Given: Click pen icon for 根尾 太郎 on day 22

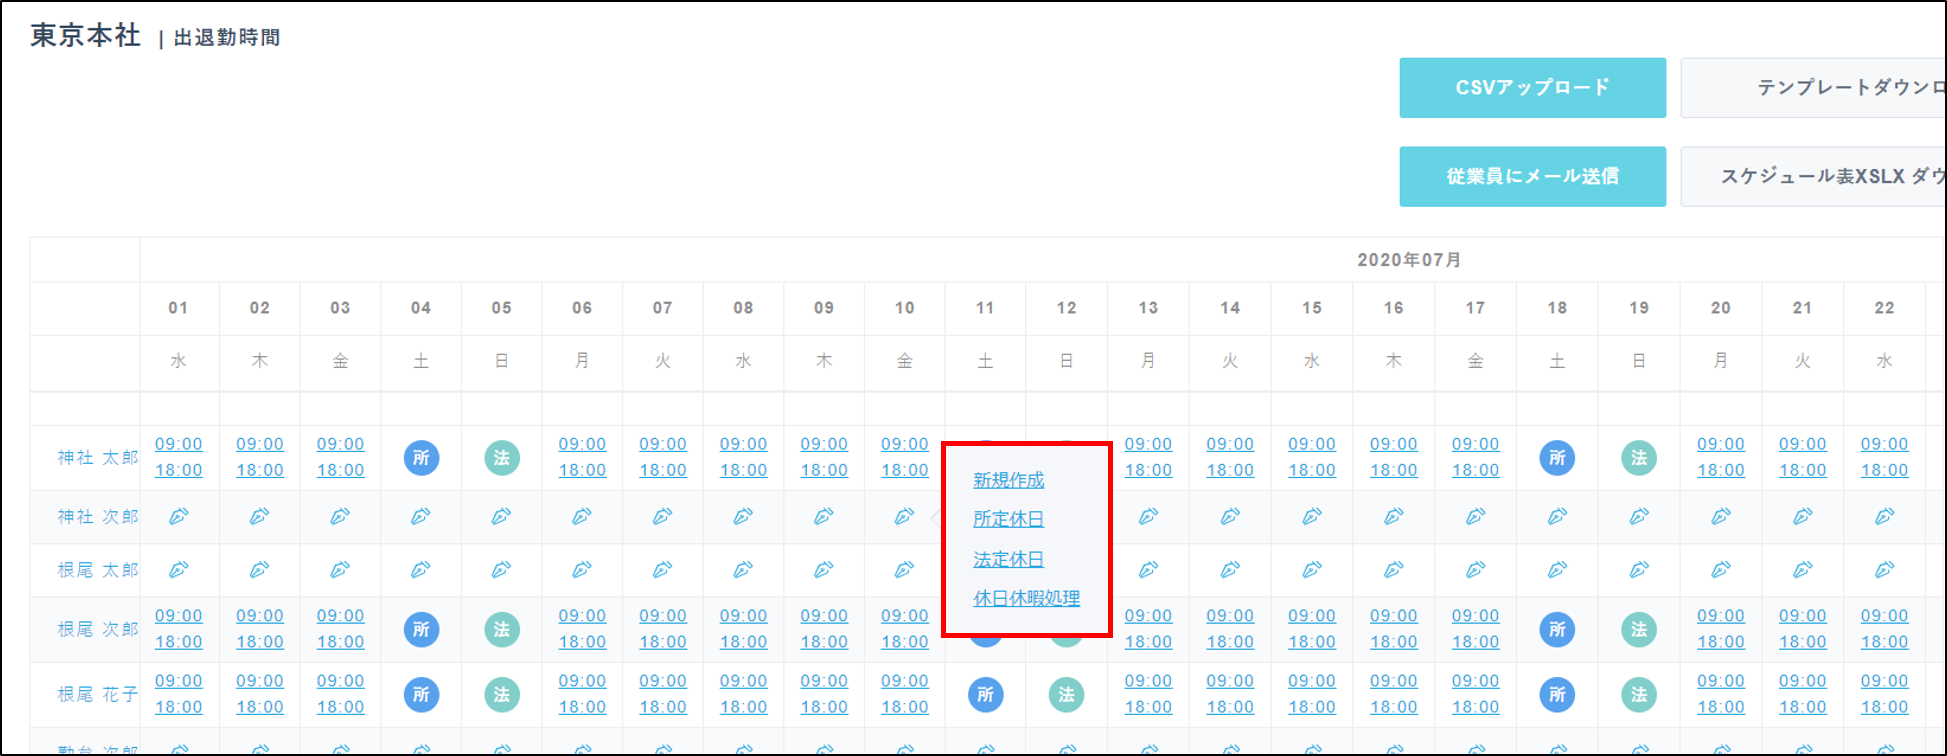Looking at the screenshot, I should [1884, 570].
